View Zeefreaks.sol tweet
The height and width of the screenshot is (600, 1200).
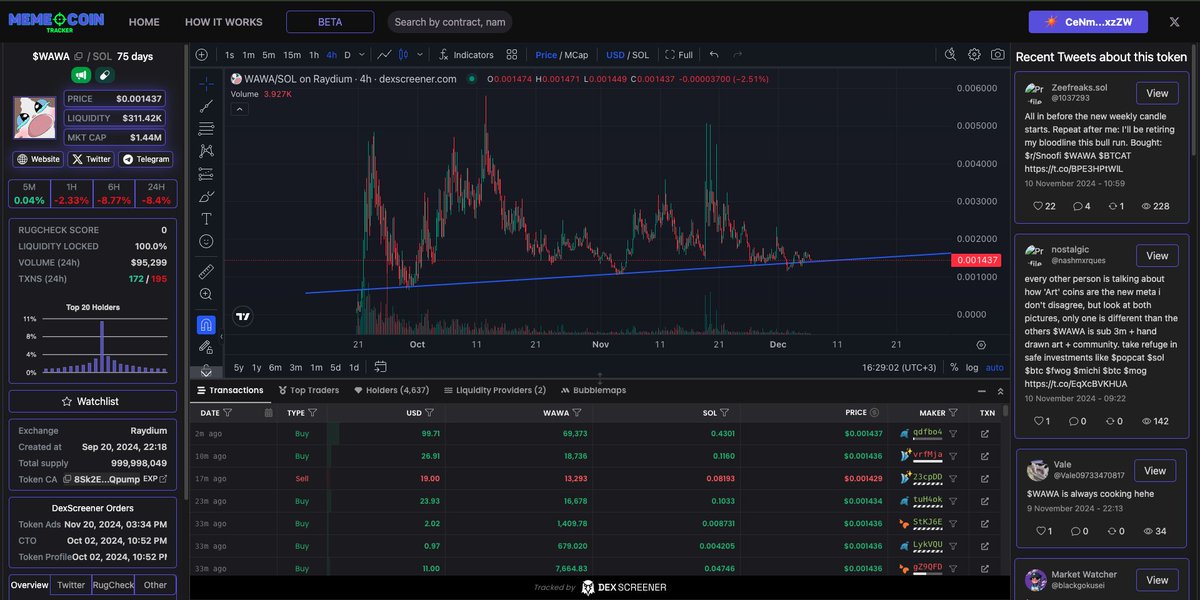pyautogui.click(x=1157, y=93)
